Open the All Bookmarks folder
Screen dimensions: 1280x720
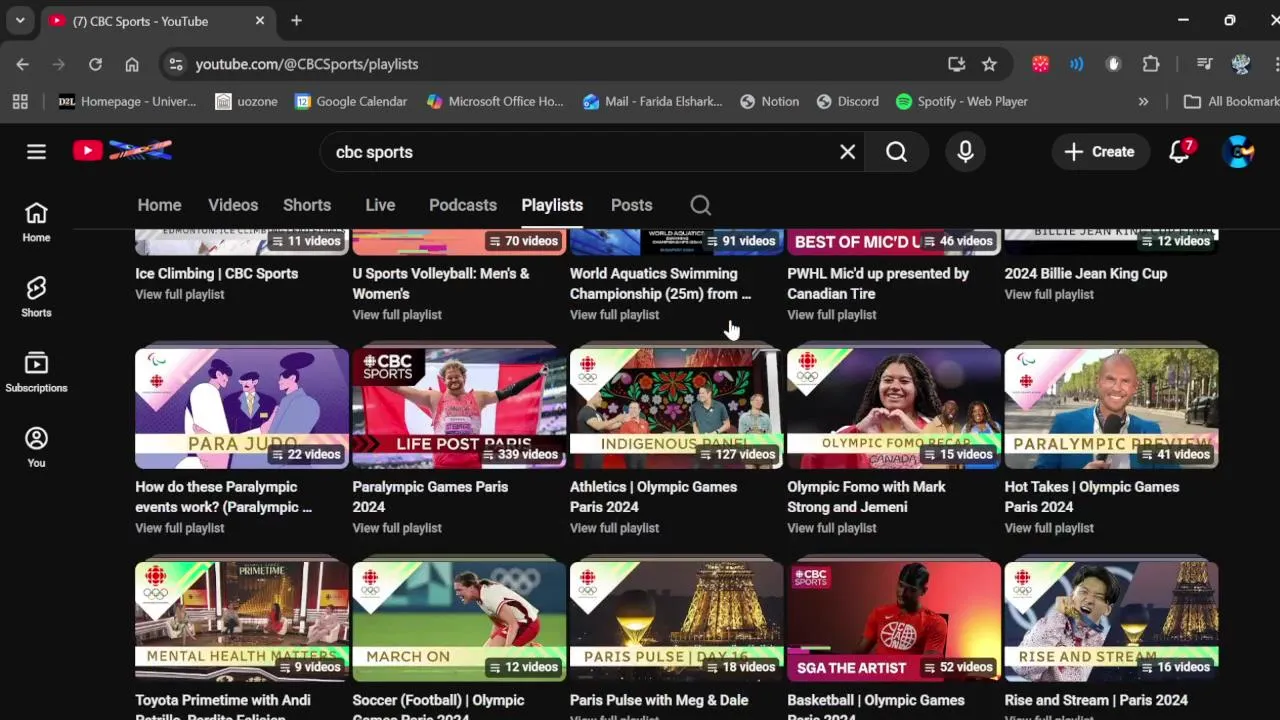(x=1231, y=101)
